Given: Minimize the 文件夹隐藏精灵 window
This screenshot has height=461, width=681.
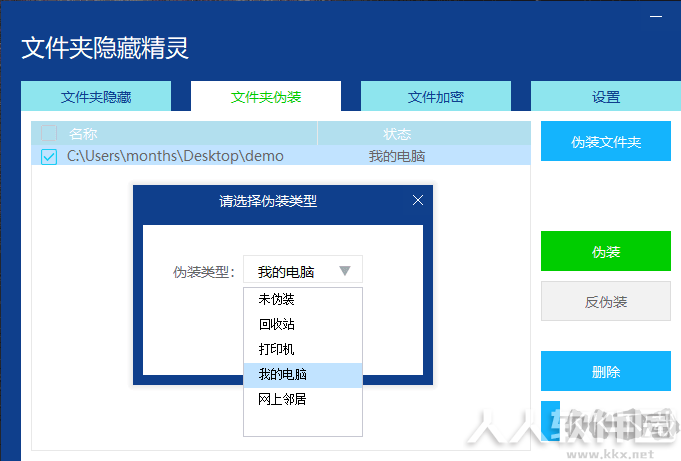Looking at the screenshot, I should pyautogui.click(x=656, y=17).
